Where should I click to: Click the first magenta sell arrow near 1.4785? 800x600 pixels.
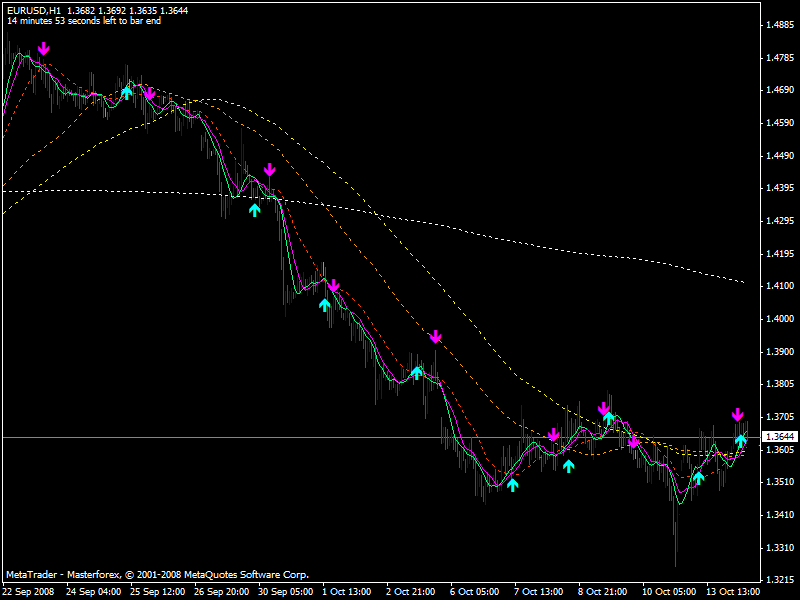point(44,49)
